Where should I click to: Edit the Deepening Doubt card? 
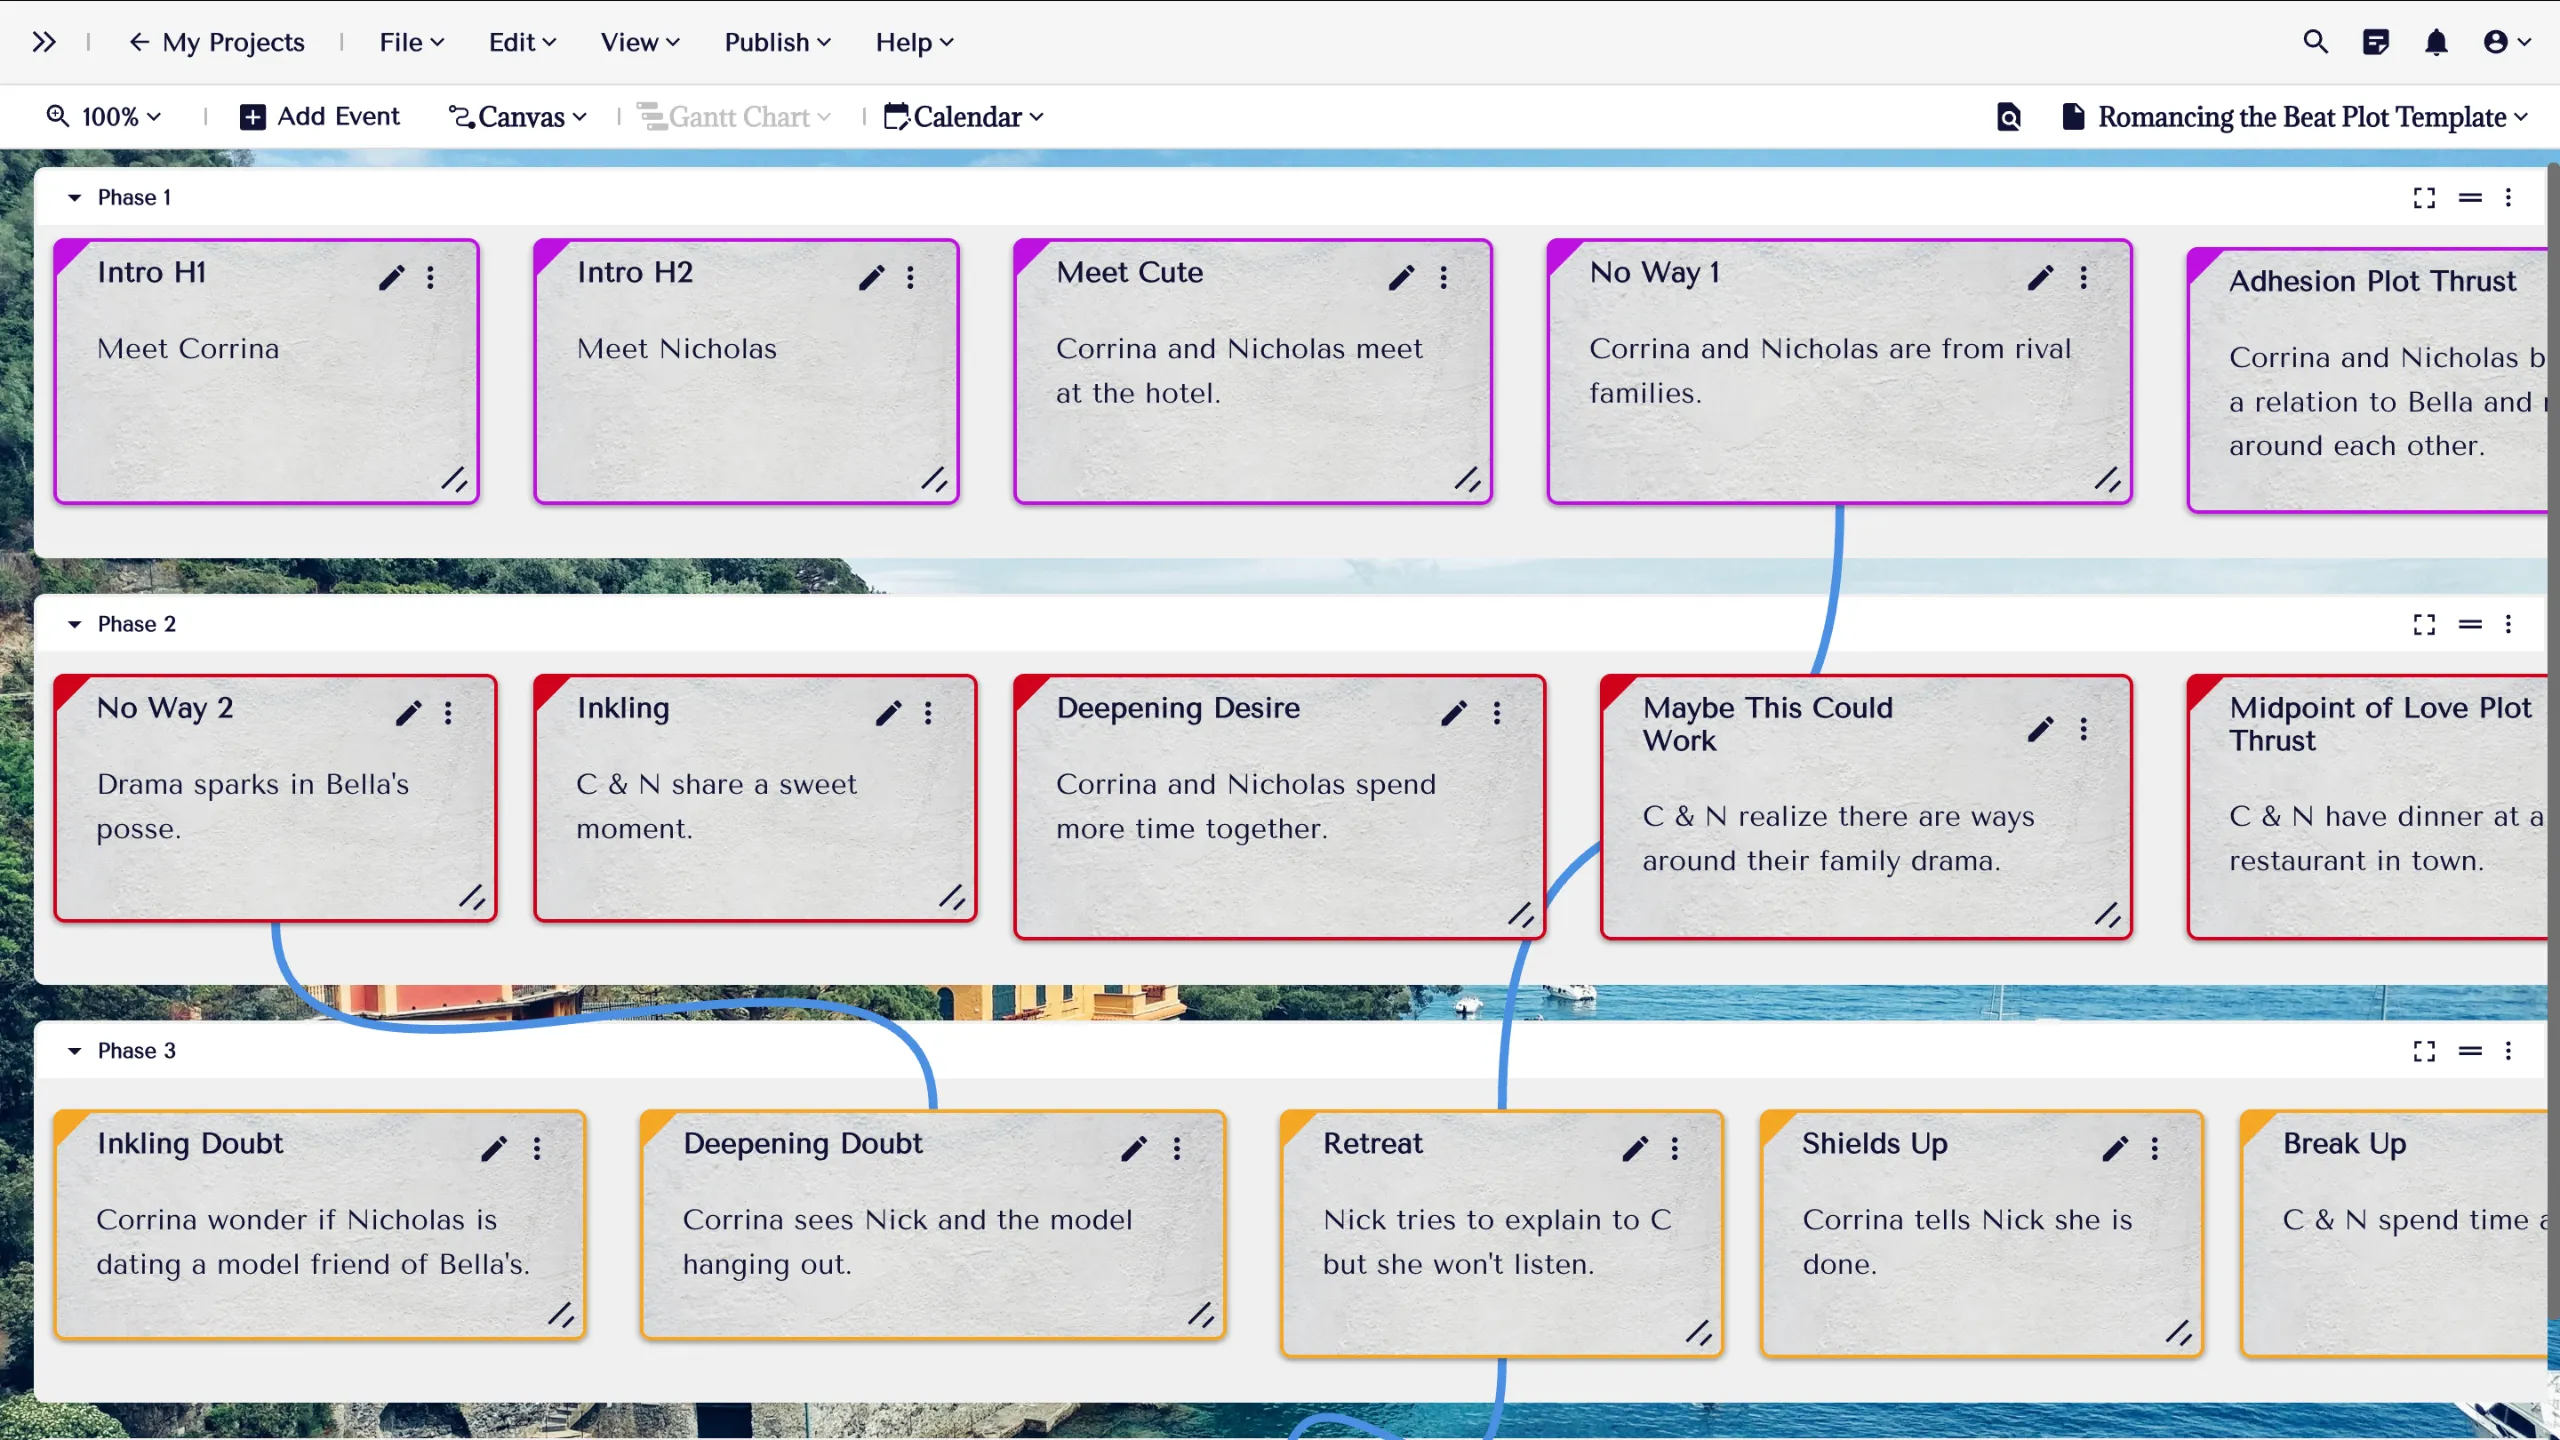1133,1148
